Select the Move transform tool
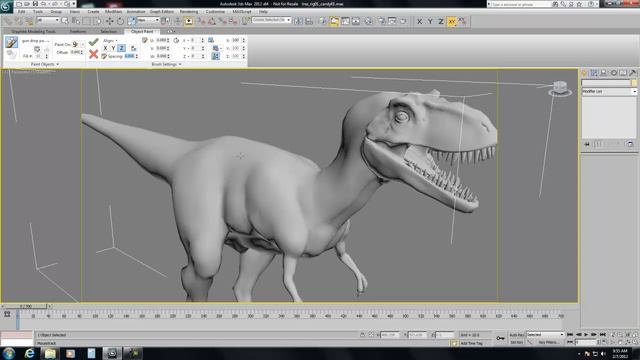 tap(110, 21)
